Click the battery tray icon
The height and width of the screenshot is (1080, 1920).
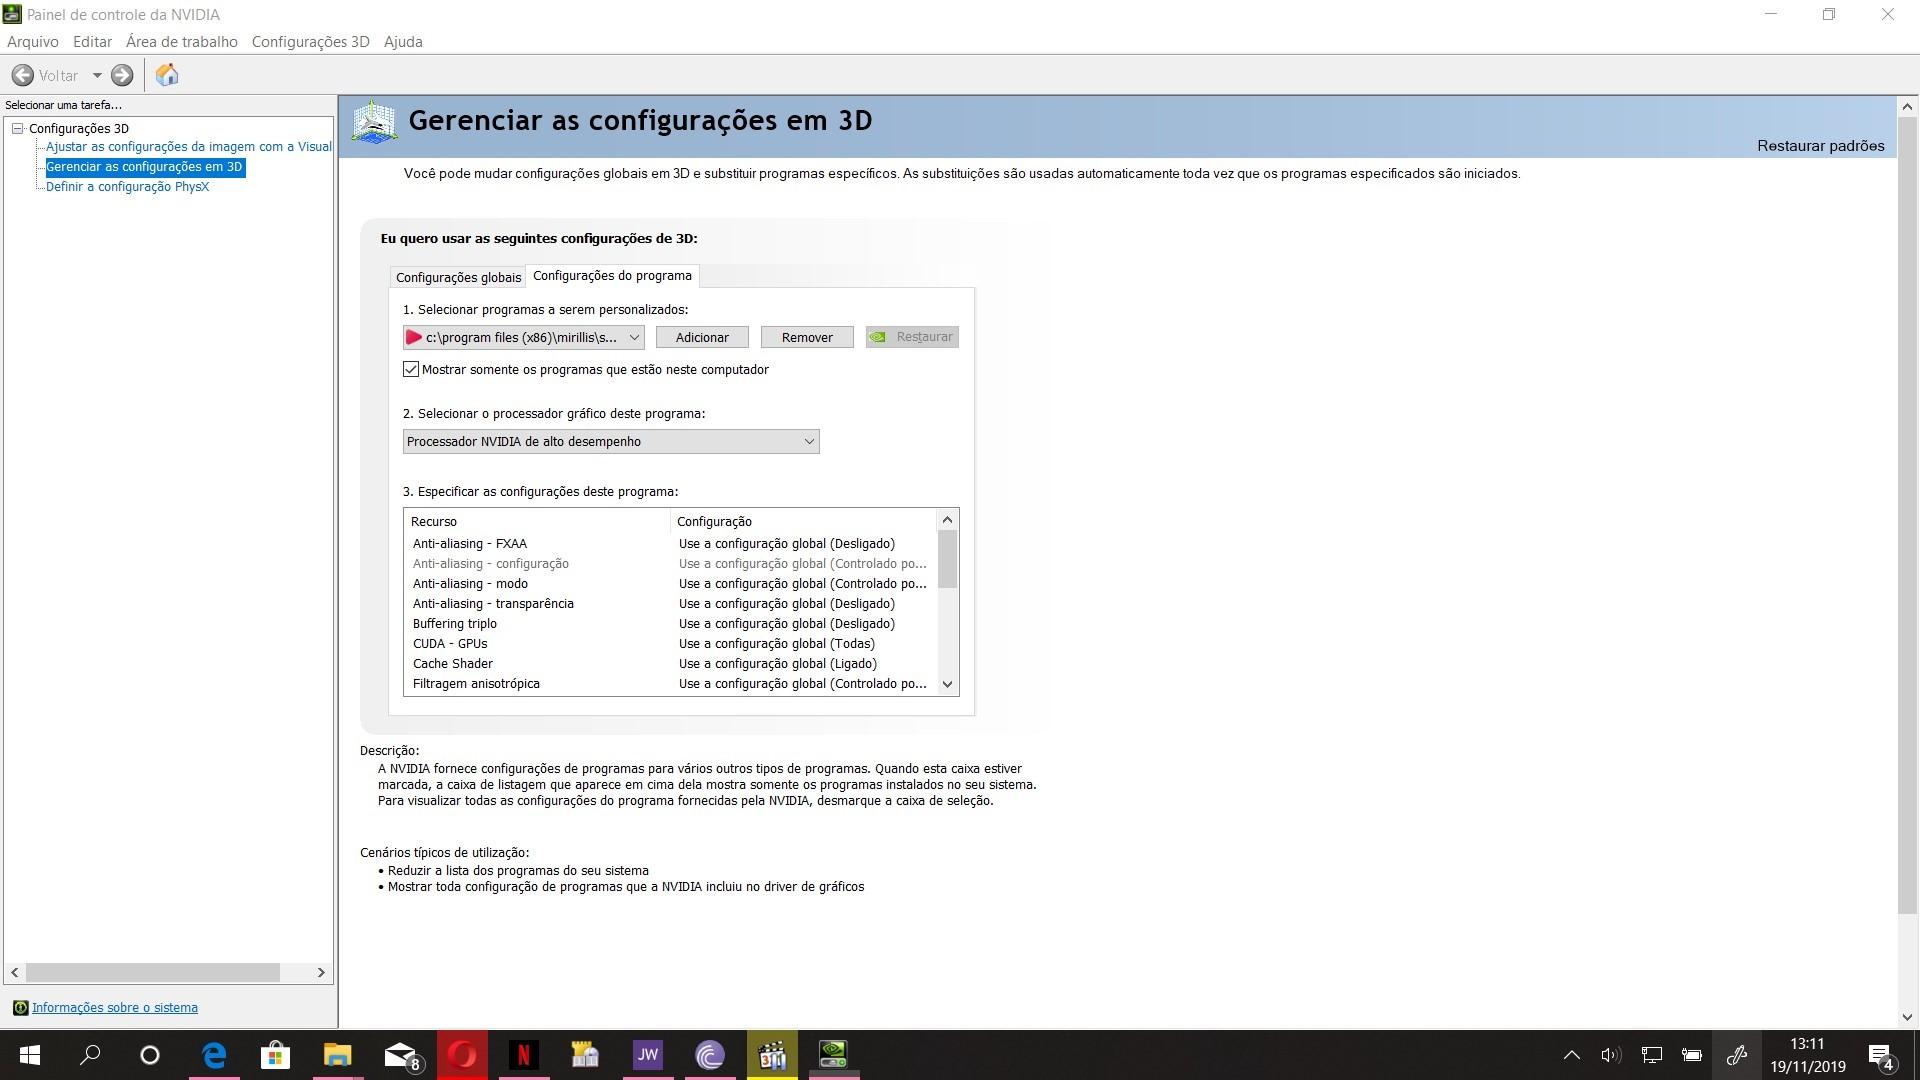point(1692,1055)
